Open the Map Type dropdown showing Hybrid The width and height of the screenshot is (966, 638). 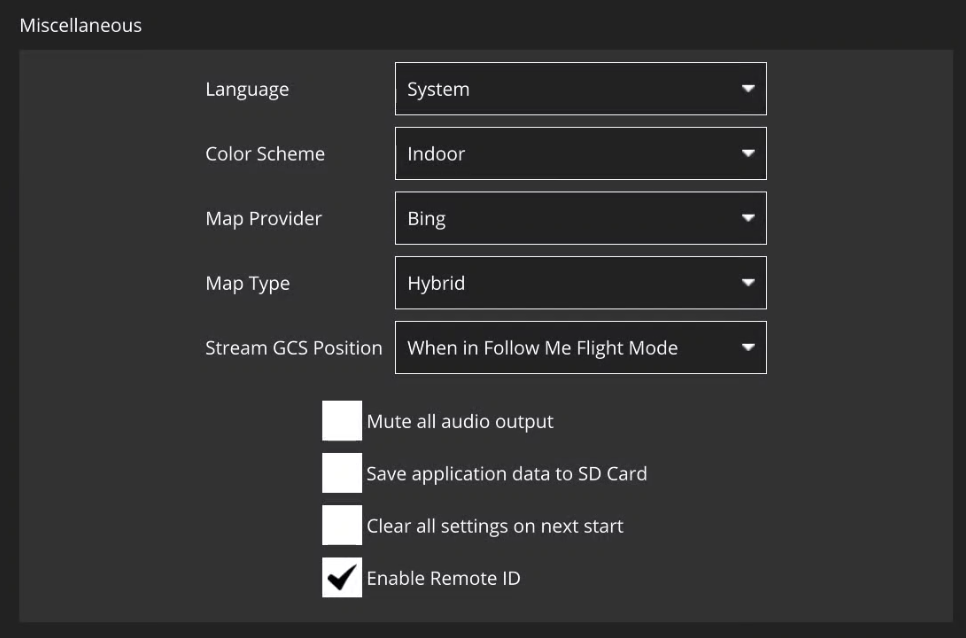580,283
